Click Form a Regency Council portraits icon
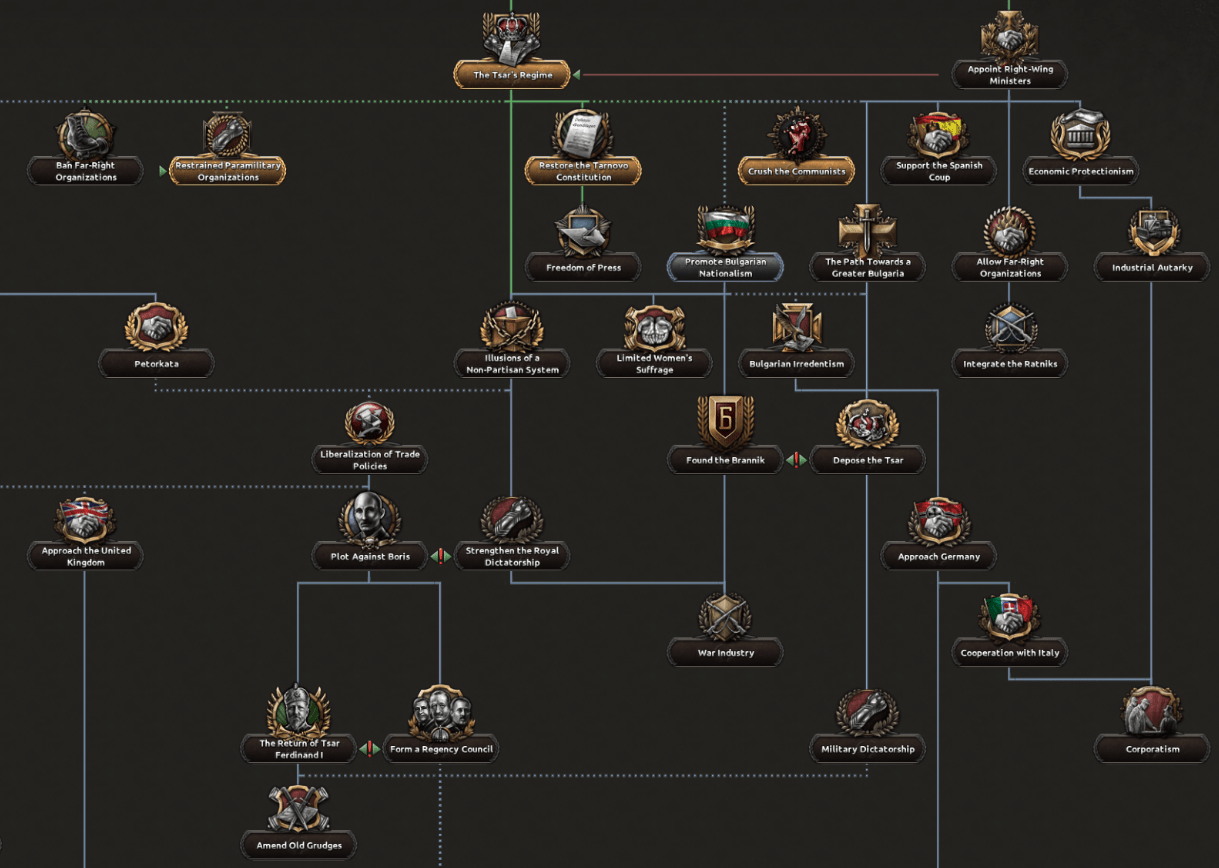The width and height of the screenshot is (1219, 868). [441, 713]
